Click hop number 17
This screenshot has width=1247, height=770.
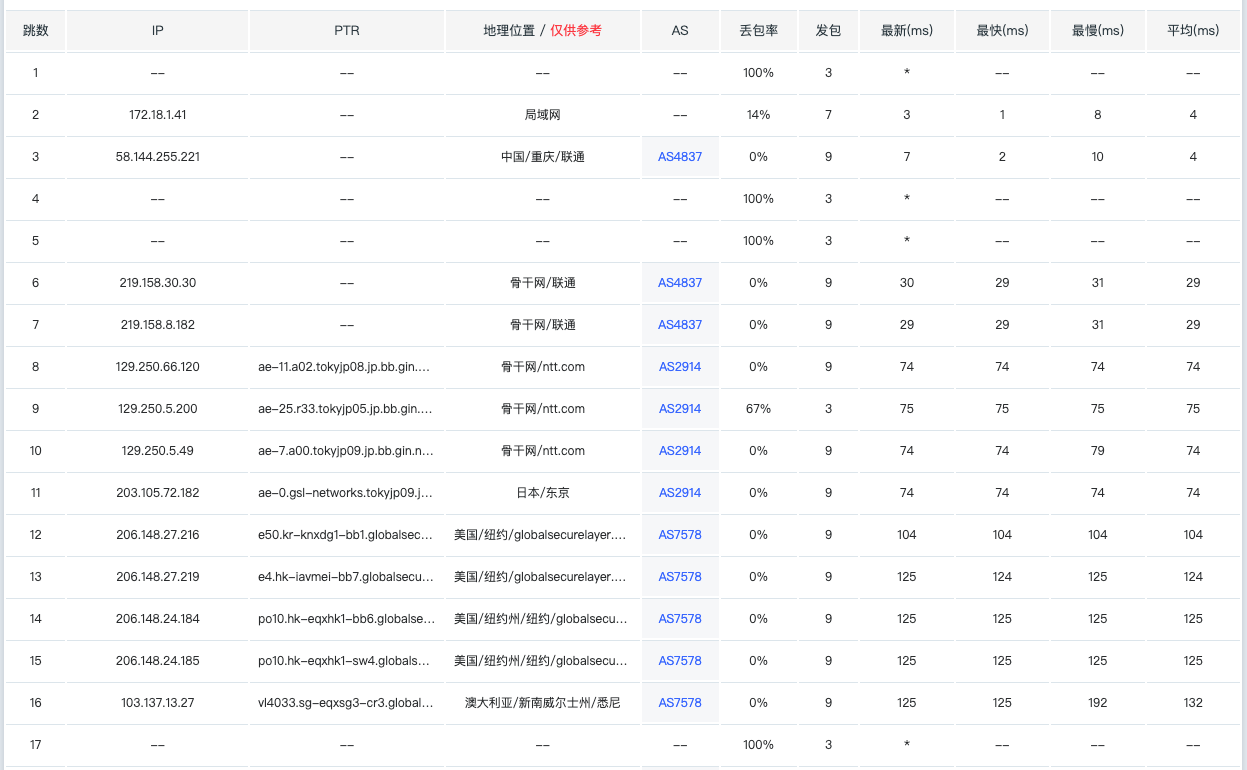click(36, 745)
